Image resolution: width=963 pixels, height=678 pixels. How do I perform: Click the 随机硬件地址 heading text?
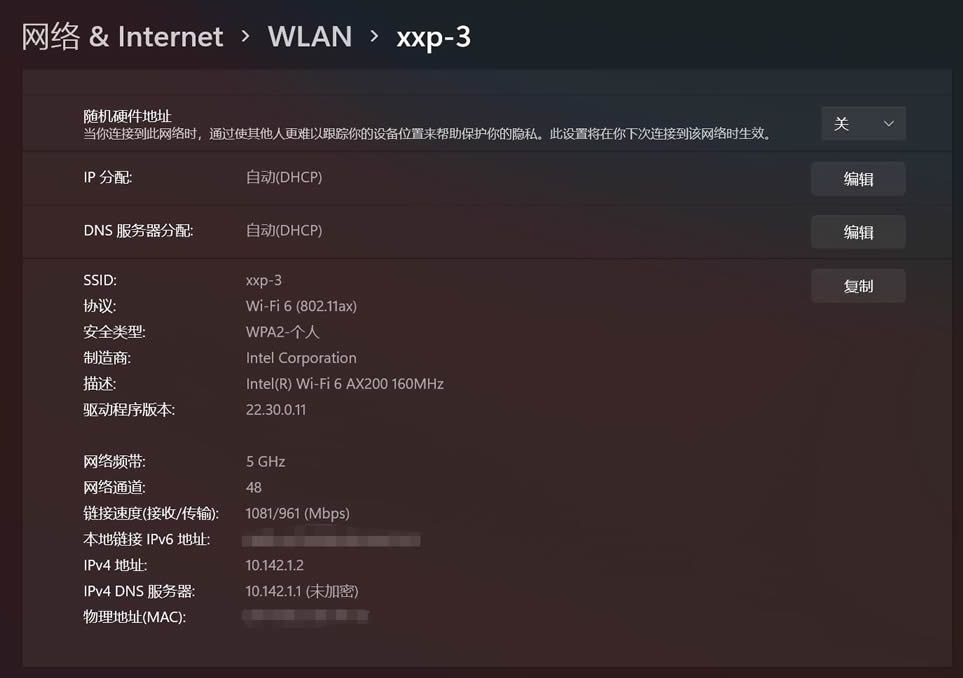pos(127,116)
